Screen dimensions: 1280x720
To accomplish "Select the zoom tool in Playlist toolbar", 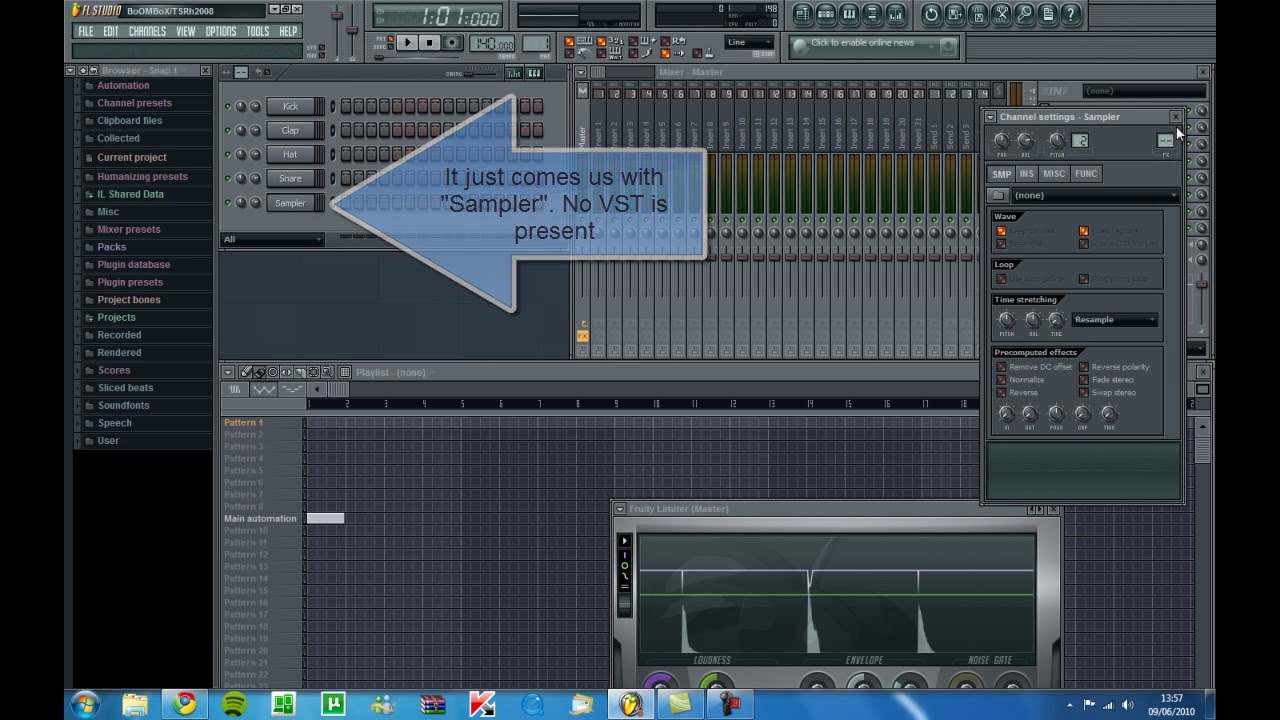I will coord(327,372).
